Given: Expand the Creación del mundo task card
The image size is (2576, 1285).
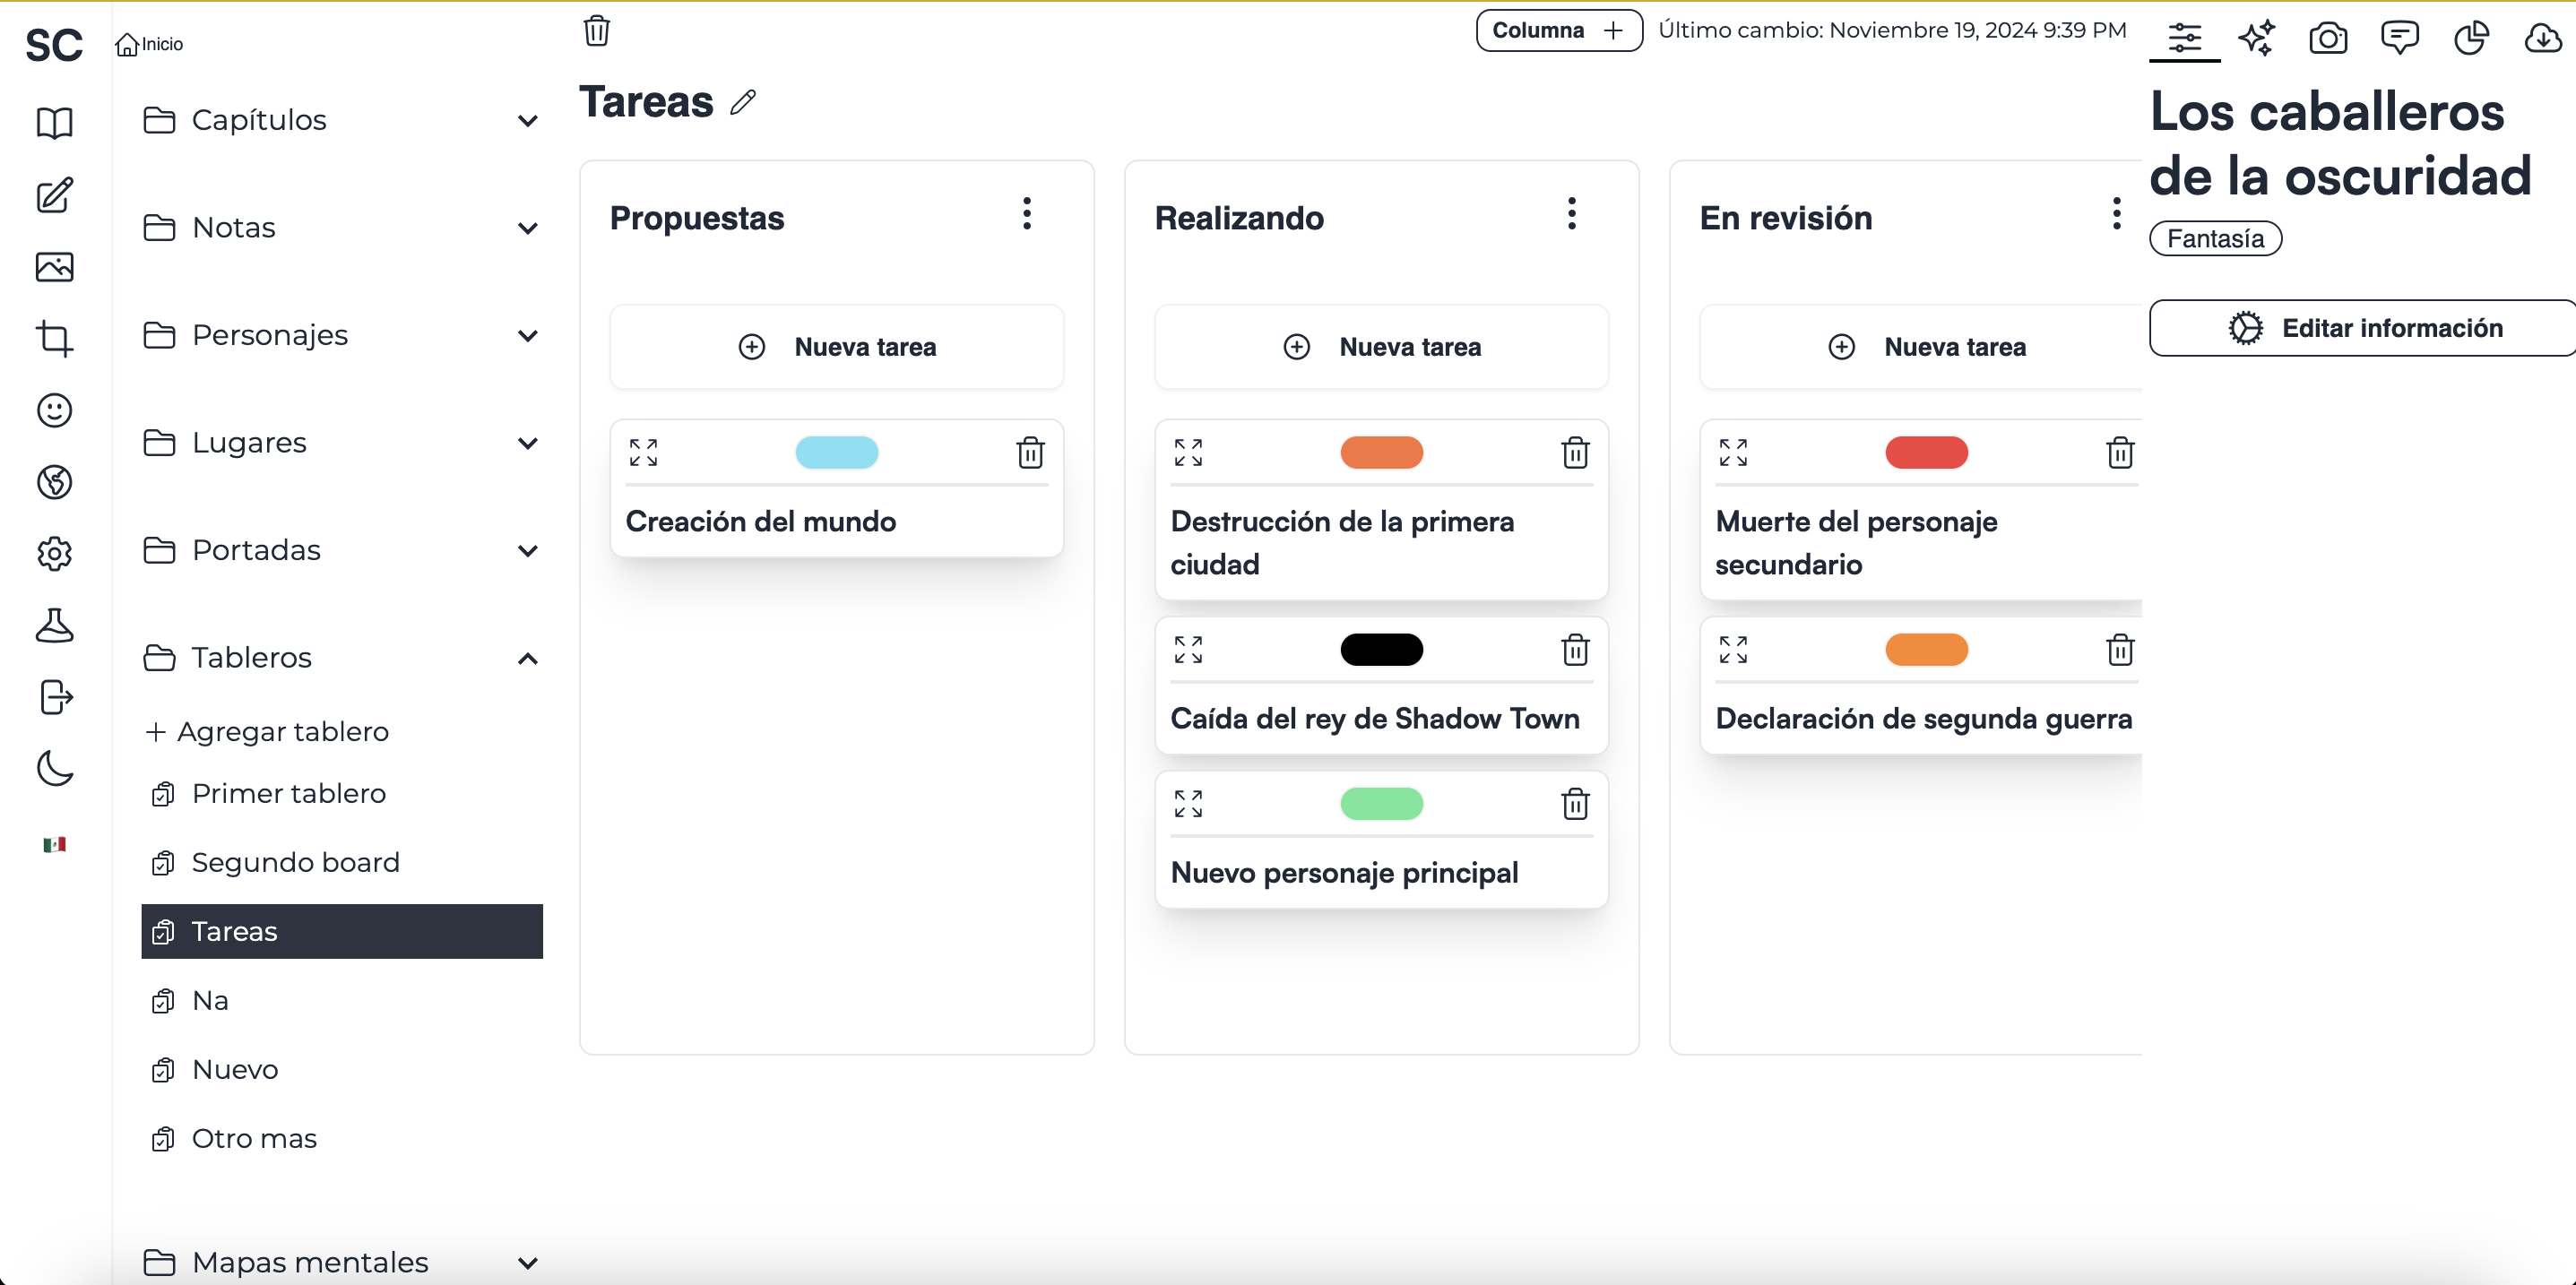Looking at the screenshot, I should click(643, 453).
